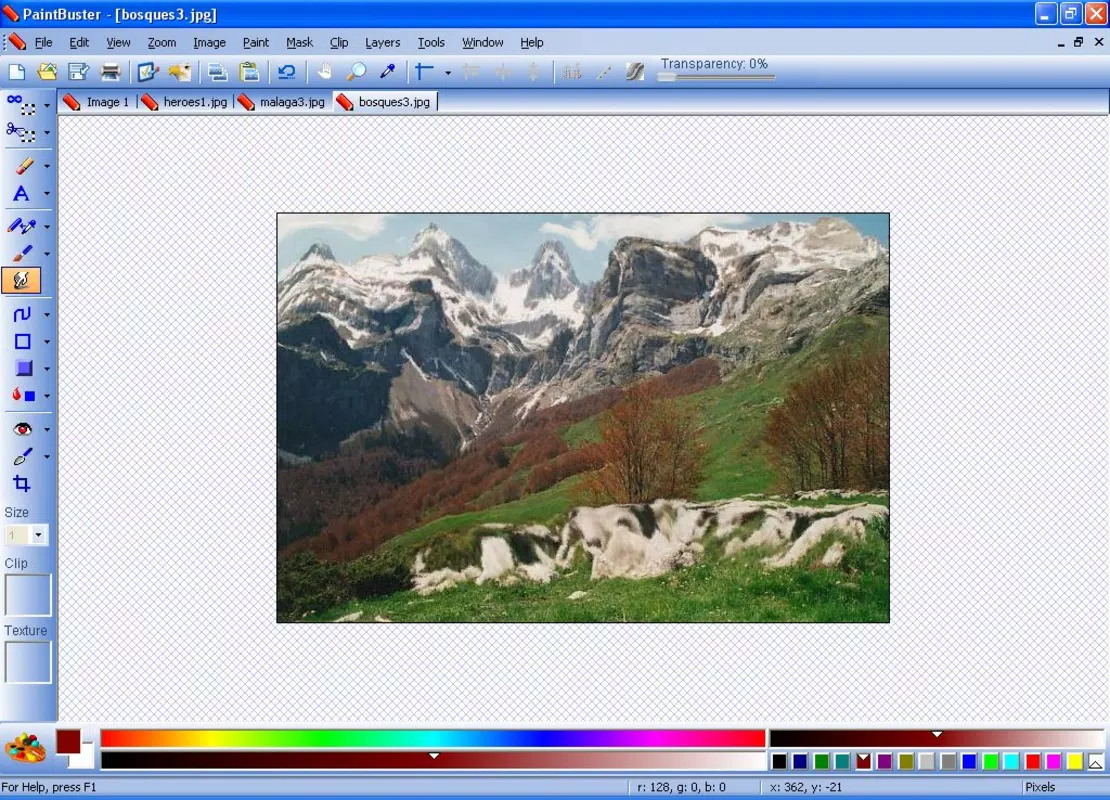
Task: Select the Eyedropper icon in the top toolbar
Action: (387, 72)
